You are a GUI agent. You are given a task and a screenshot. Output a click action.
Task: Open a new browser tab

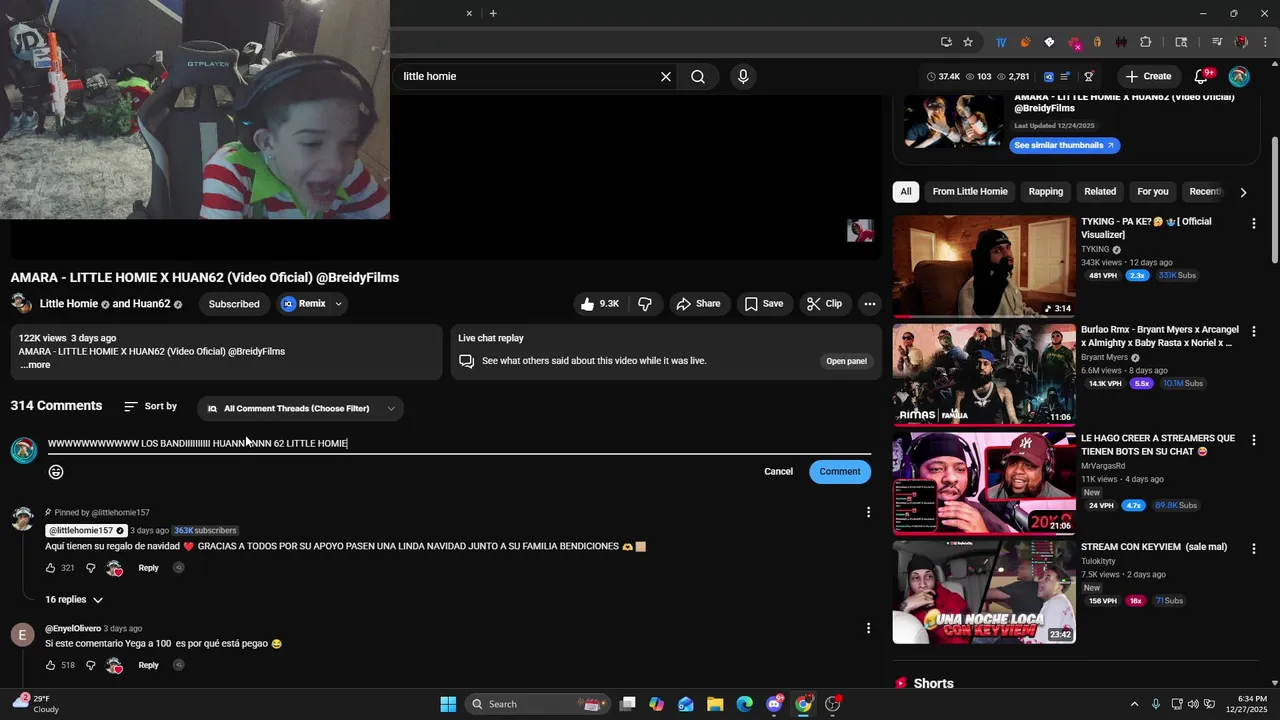(x=493, y=13)
